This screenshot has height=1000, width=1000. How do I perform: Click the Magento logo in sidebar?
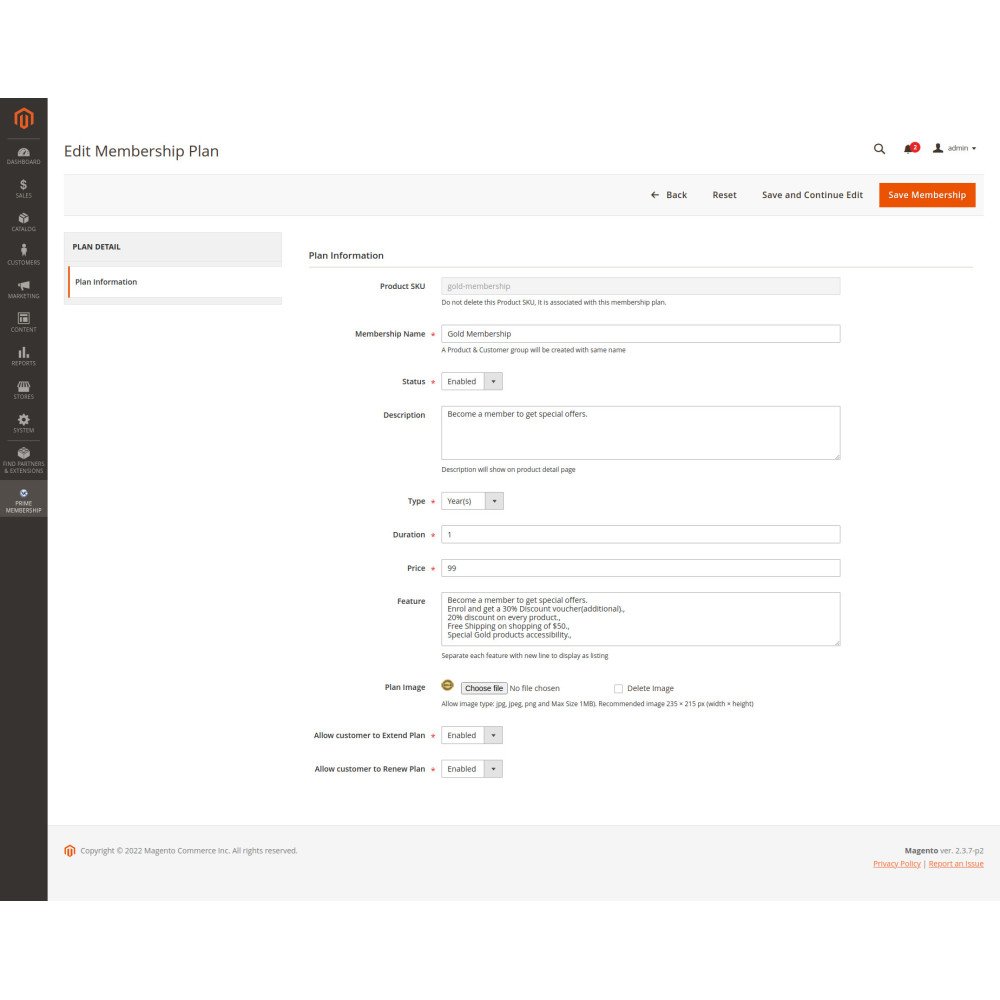click(24, 119)
